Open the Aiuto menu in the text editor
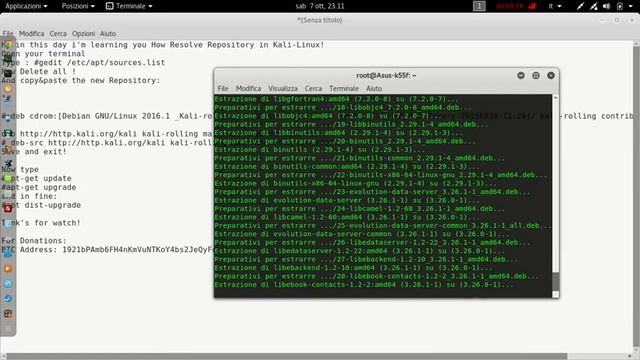The height and width of the screenshot is (360, 640). pos(108,33)
